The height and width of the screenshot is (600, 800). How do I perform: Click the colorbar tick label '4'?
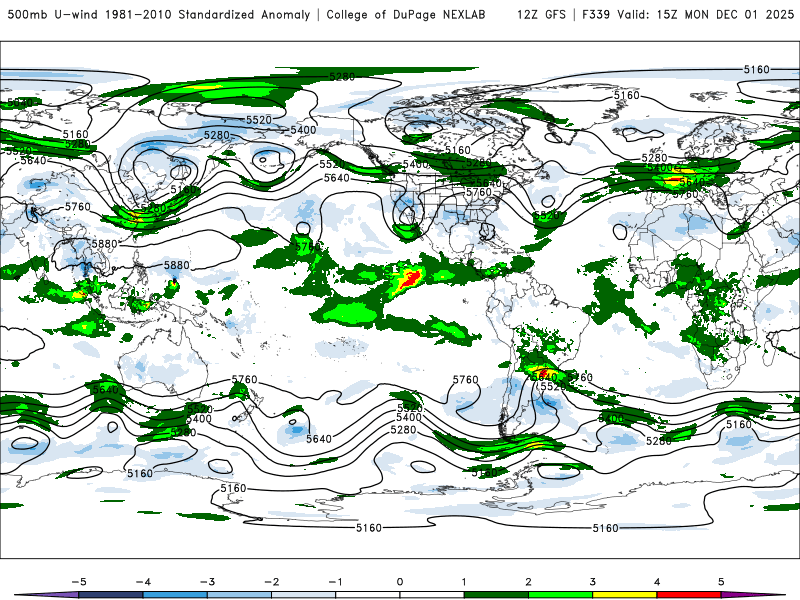[x=657, y=582]
